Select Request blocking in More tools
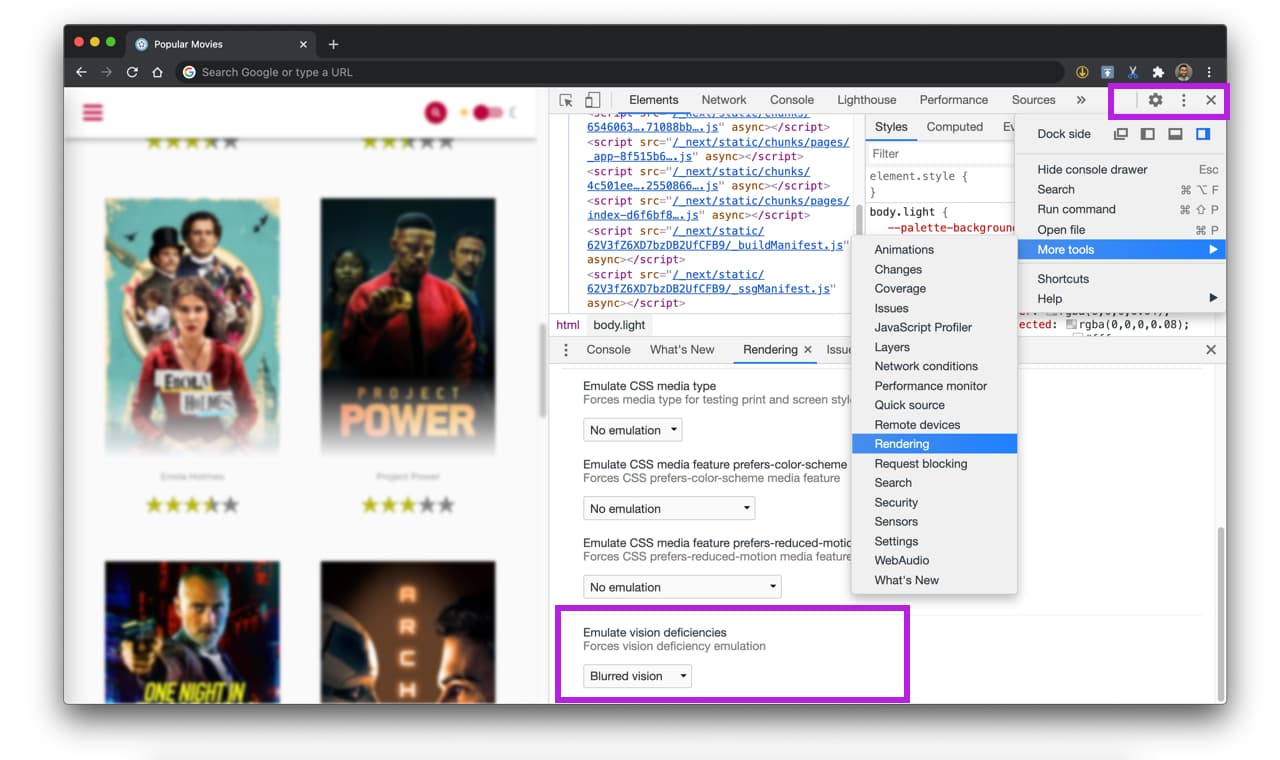This screenshot has height=760, width=1280. [934, 464]
